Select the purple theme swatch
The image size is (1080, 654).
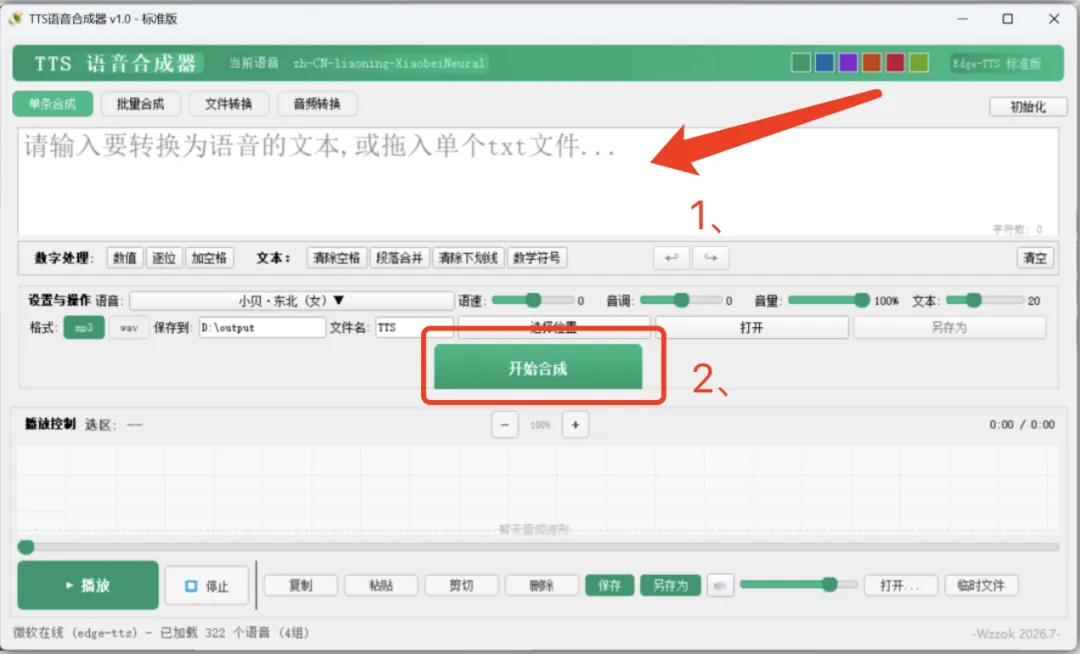click(x=848, y=63)
